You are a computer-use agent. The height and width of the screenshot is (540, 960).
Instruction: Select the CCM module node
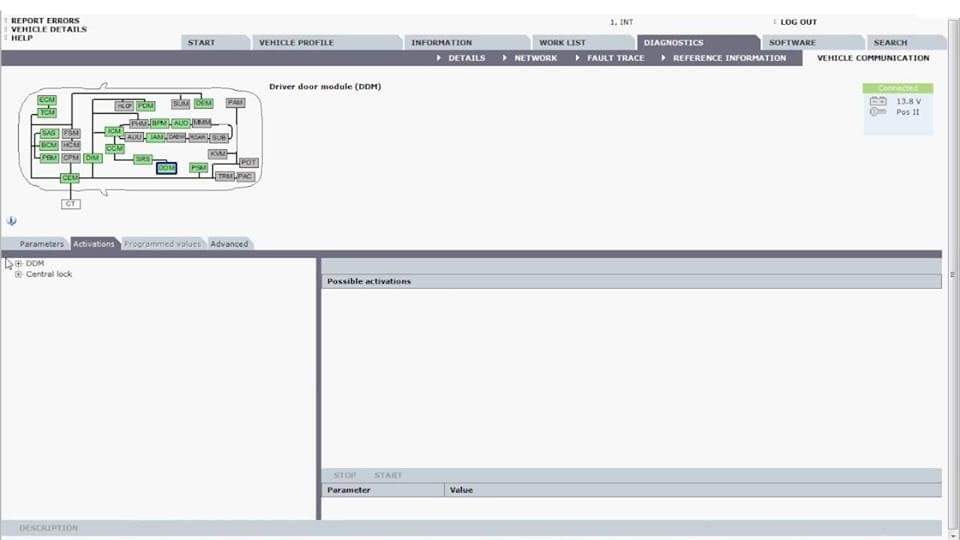[114, 149]
